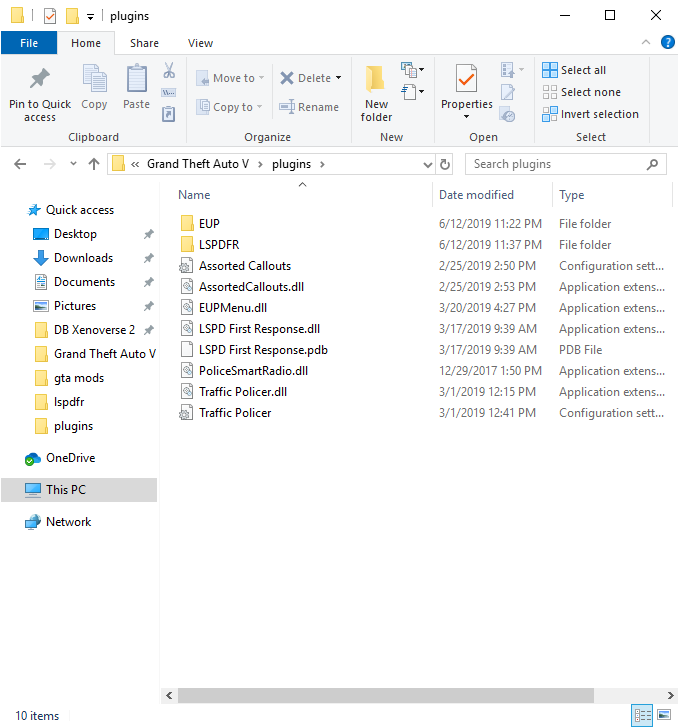Click the Paste clipboard icon
The width and height of the screenshot is (678, 727).
[x=137, y=78]
